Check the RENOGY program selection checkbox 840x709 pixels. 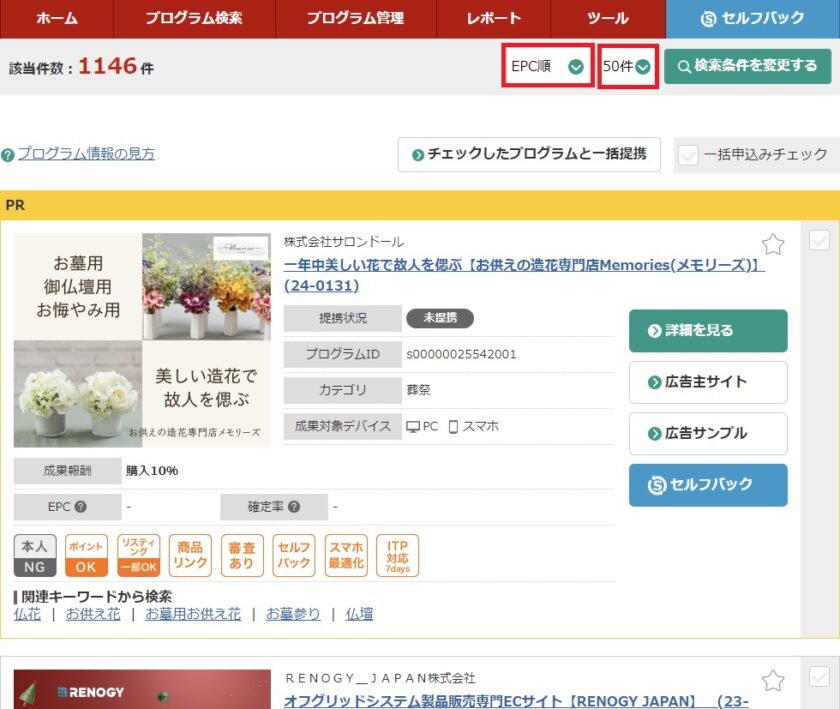click(818, 677)
